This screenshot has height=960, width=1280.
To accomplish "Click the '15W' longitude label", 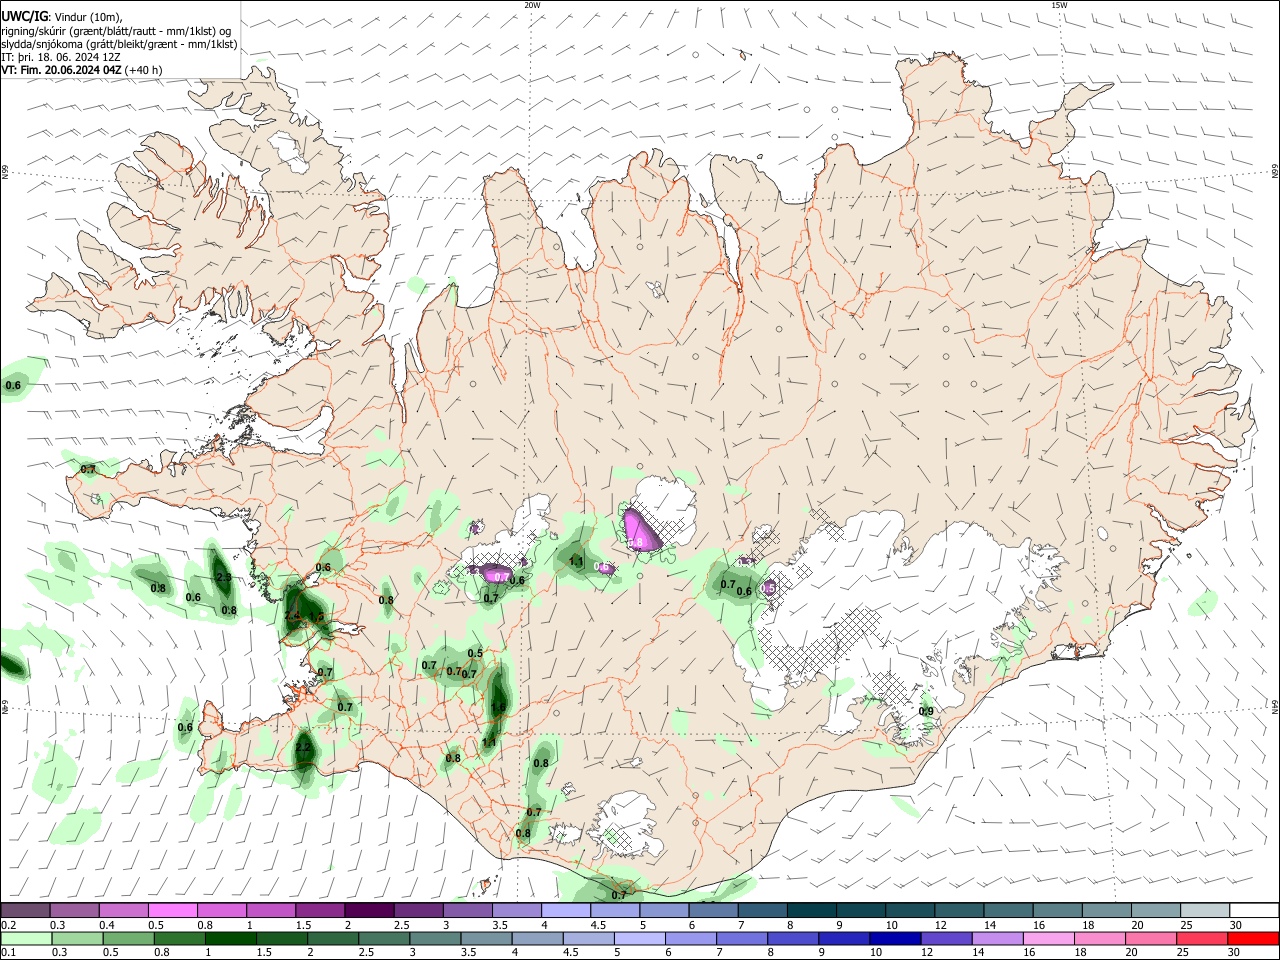I will click(1058, 5).
